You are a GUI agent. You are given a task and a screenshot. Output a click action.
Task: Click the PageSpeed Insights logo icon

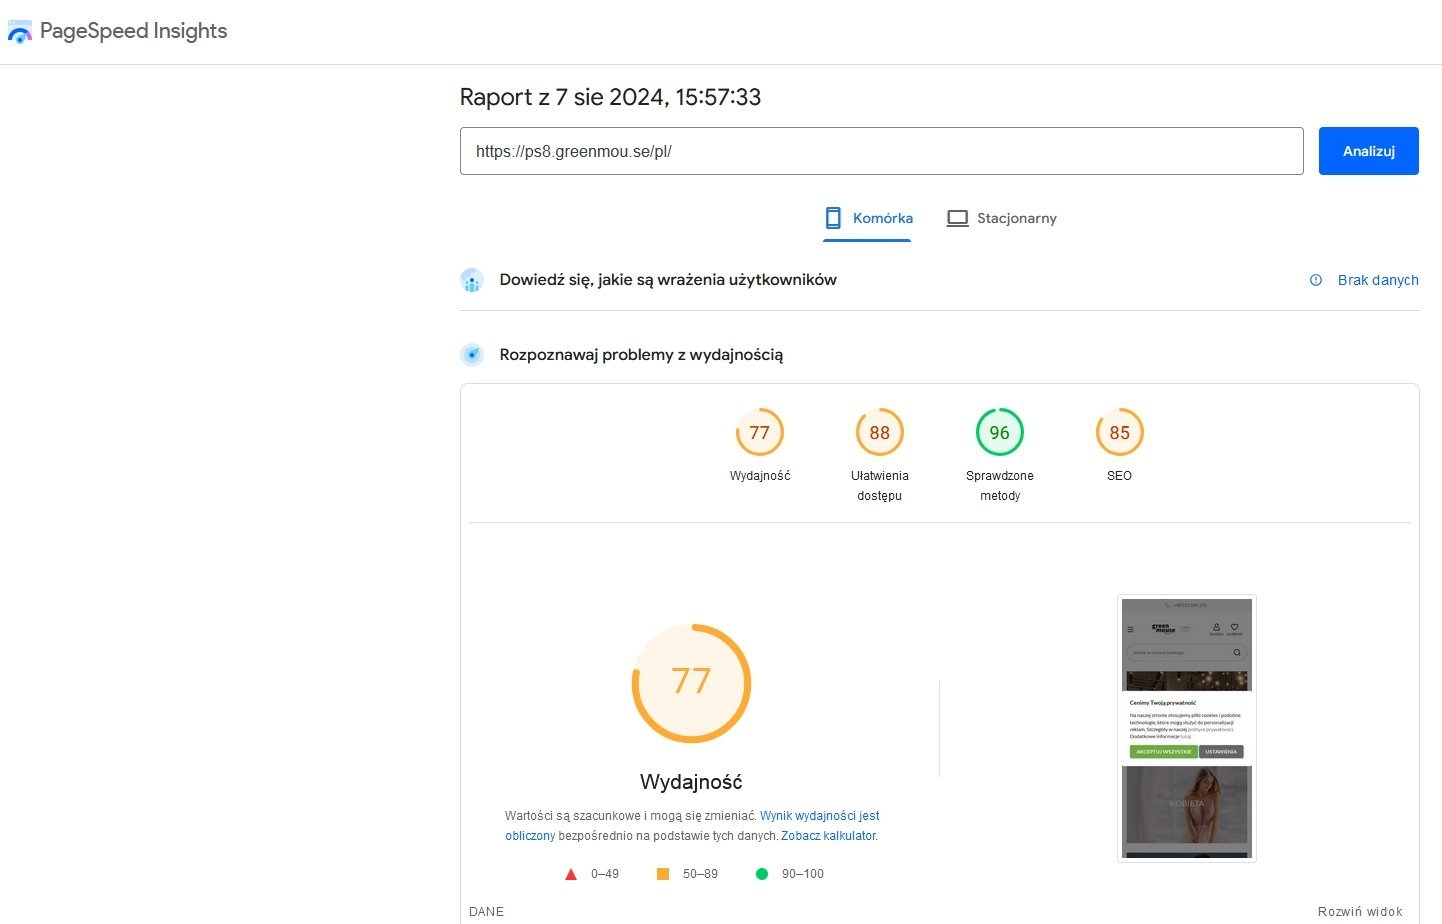click(x=20, y=31)
